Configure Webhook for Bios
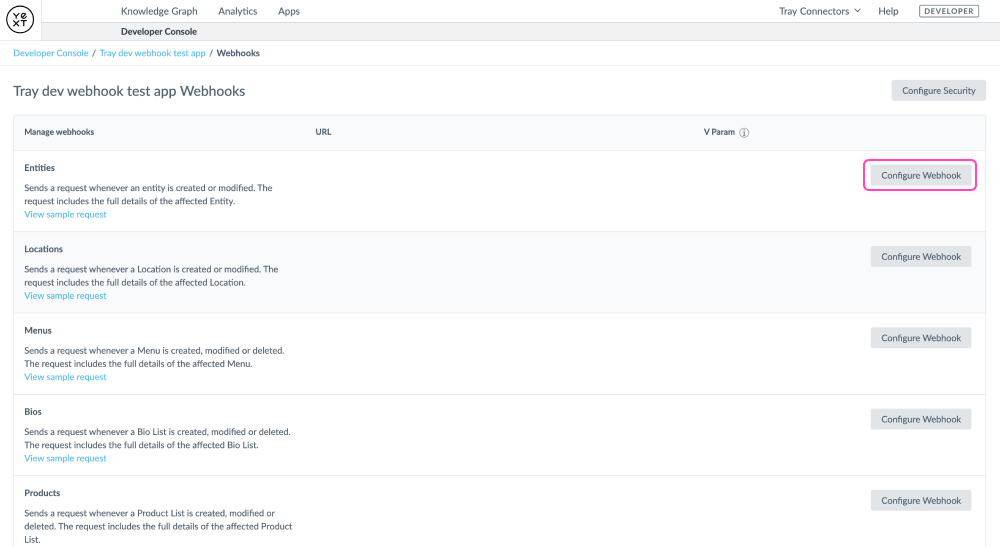The height and width of the screenshot is (547, 1000). click(x=920, y=420)
